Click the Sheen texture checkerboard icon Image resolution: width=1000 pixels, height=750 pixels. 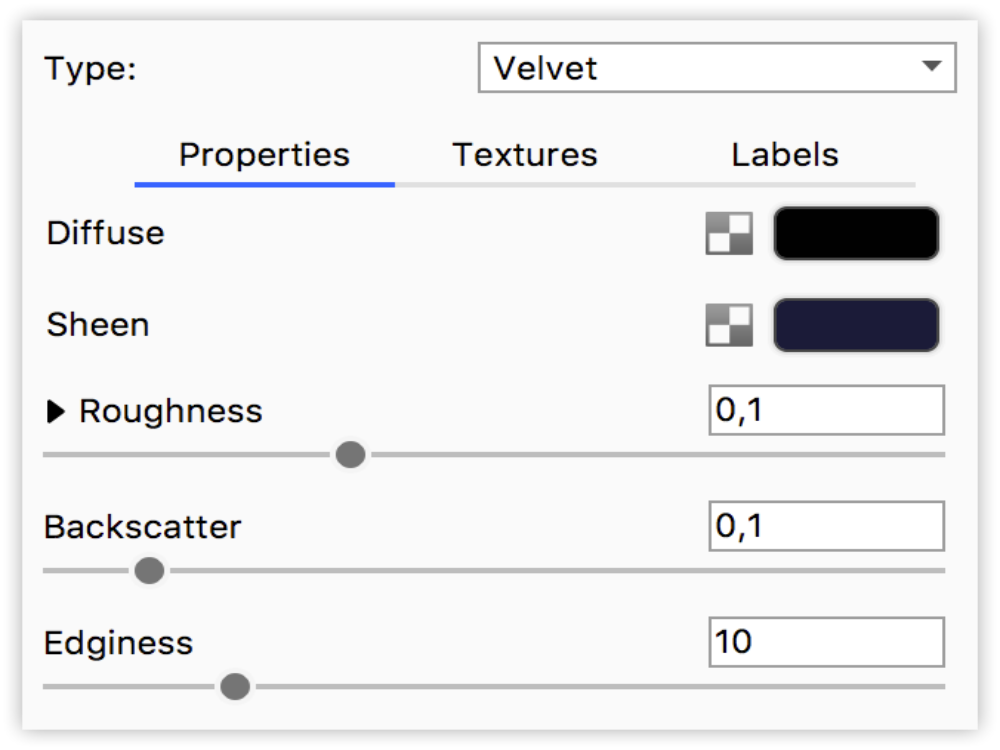[729, 326]
